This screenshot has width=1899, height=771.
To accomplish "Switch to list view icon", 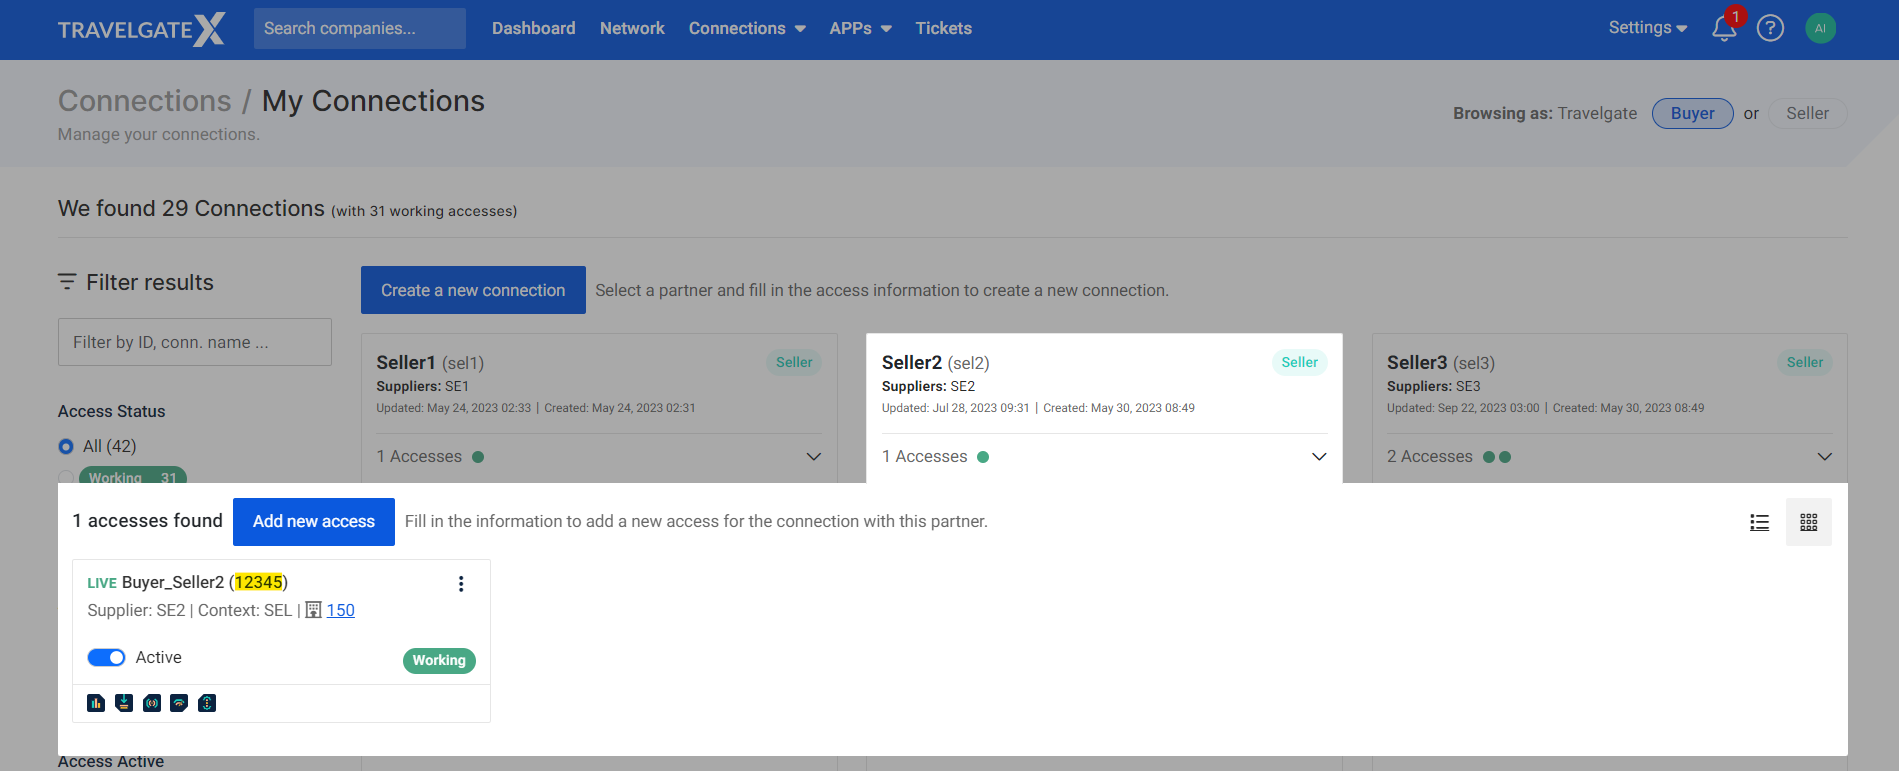I will [x=1760, y=522].
